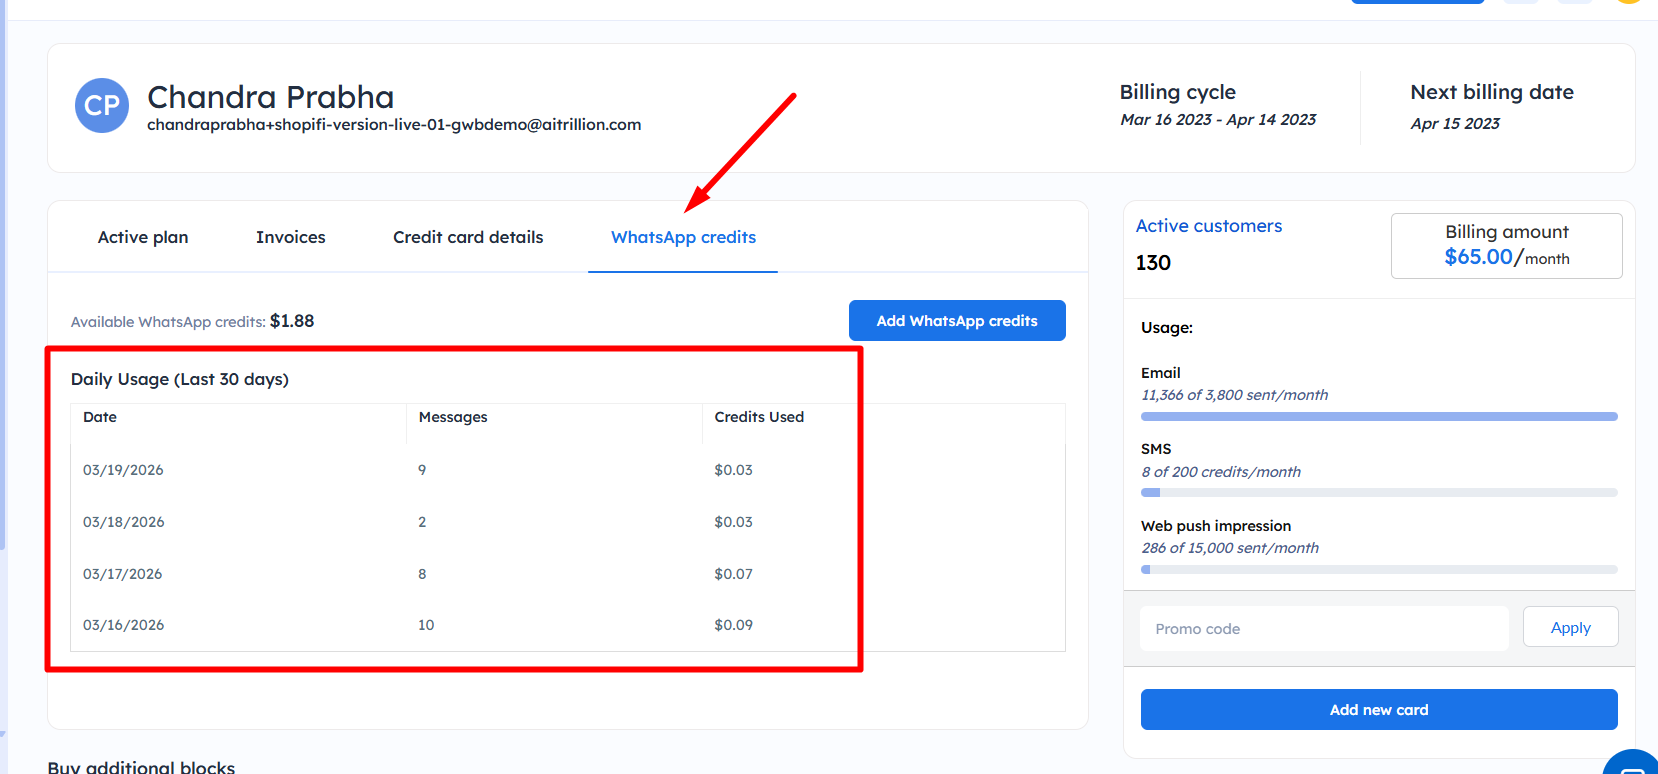Go to Credit card details tab
The height and width of the screenshot is (774, 1658).
468,237
